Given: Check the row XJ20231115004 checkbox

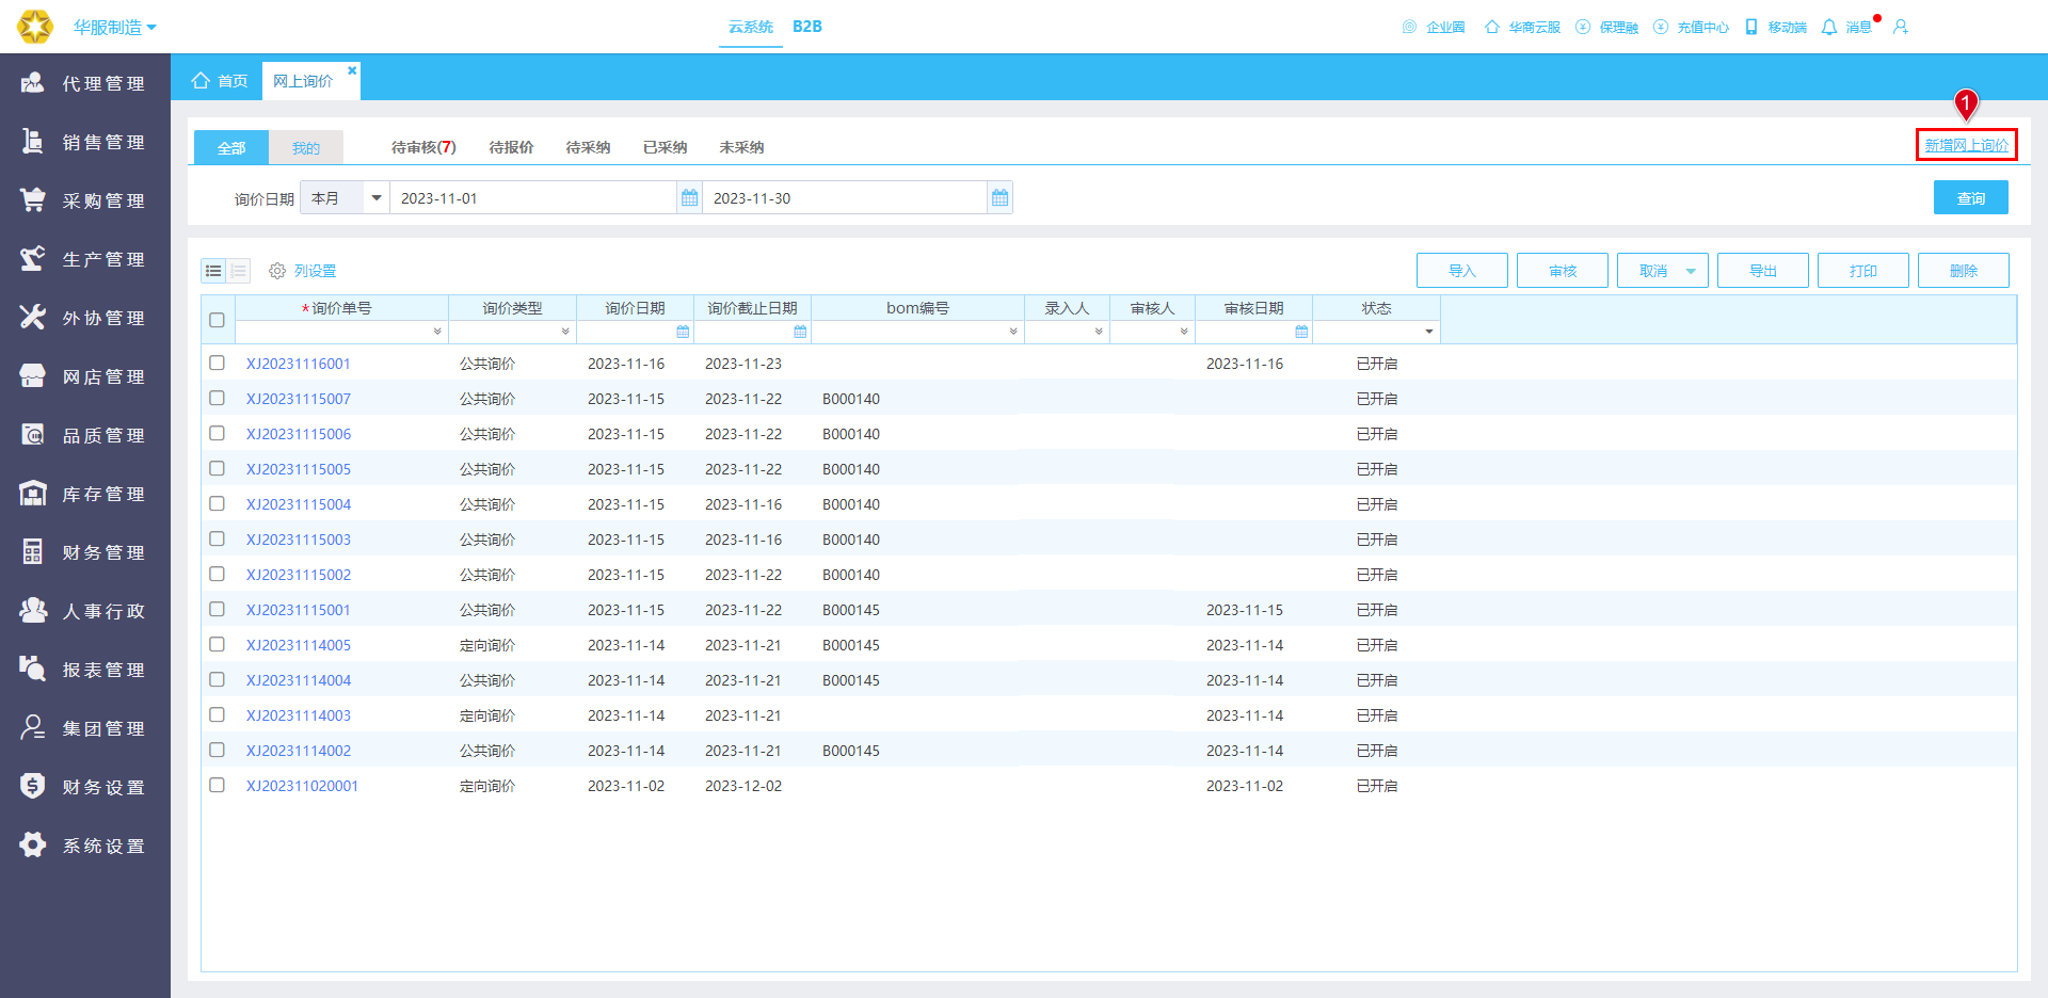Looking at the screenshot, I should (217, 504).
